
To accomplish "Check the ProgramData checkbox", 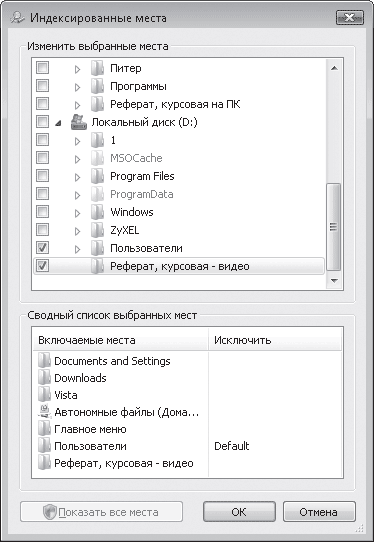I will [43, 193].
